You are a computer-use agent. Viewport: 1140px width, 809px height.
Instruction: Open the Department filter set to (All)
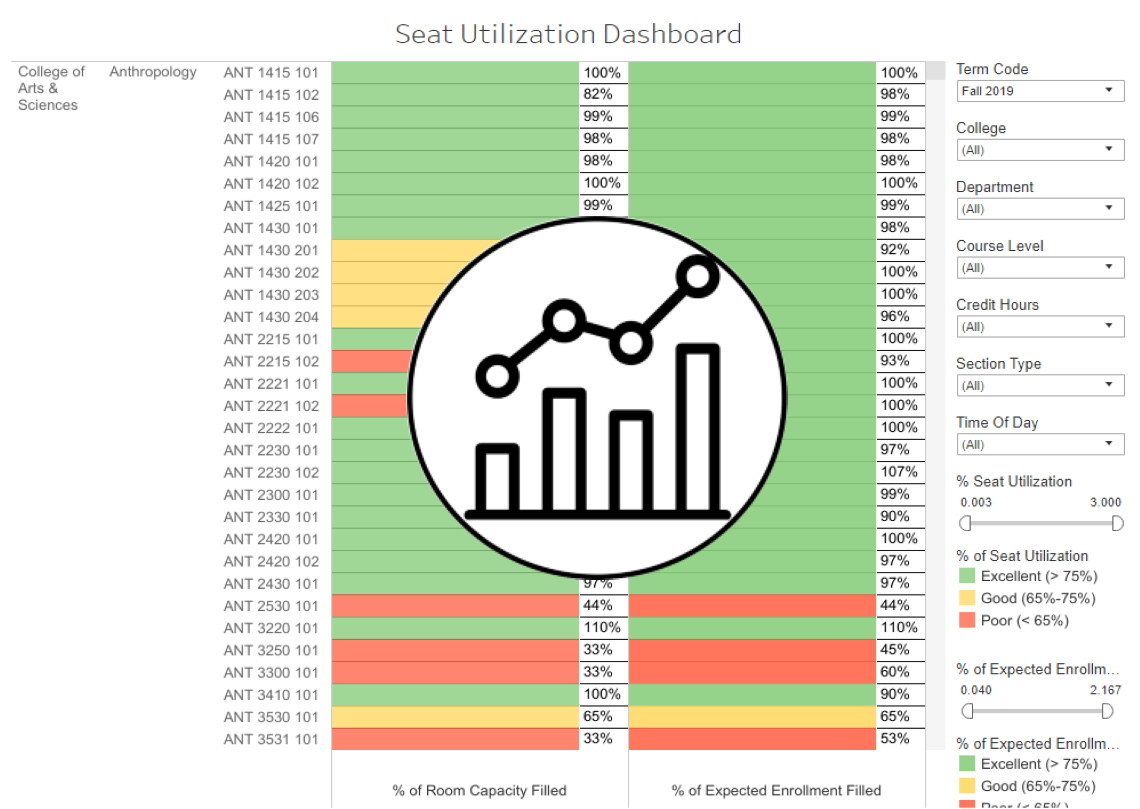(1038, 208)
